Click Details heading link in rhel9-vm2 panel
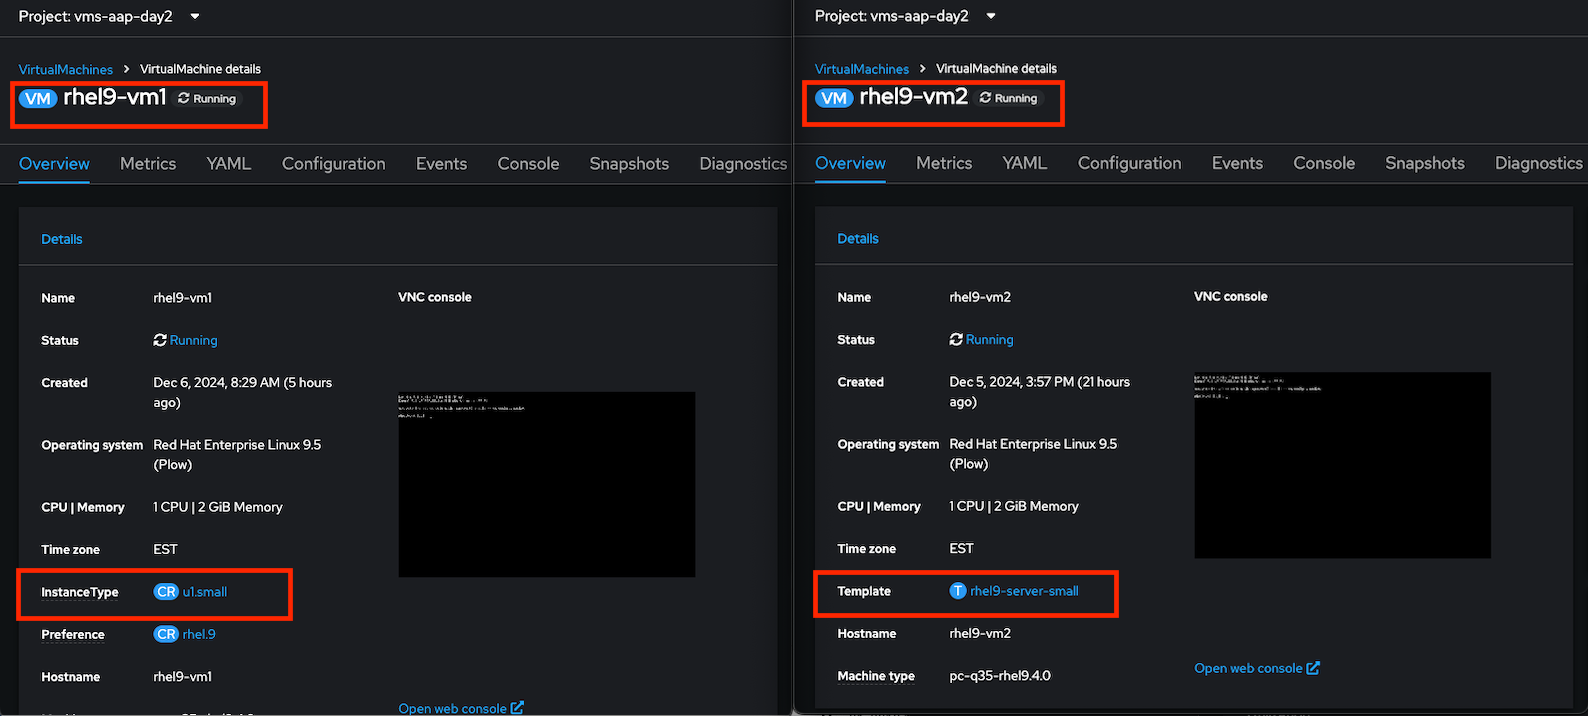Screen dimensions: 1588x716 click(858, 238)
